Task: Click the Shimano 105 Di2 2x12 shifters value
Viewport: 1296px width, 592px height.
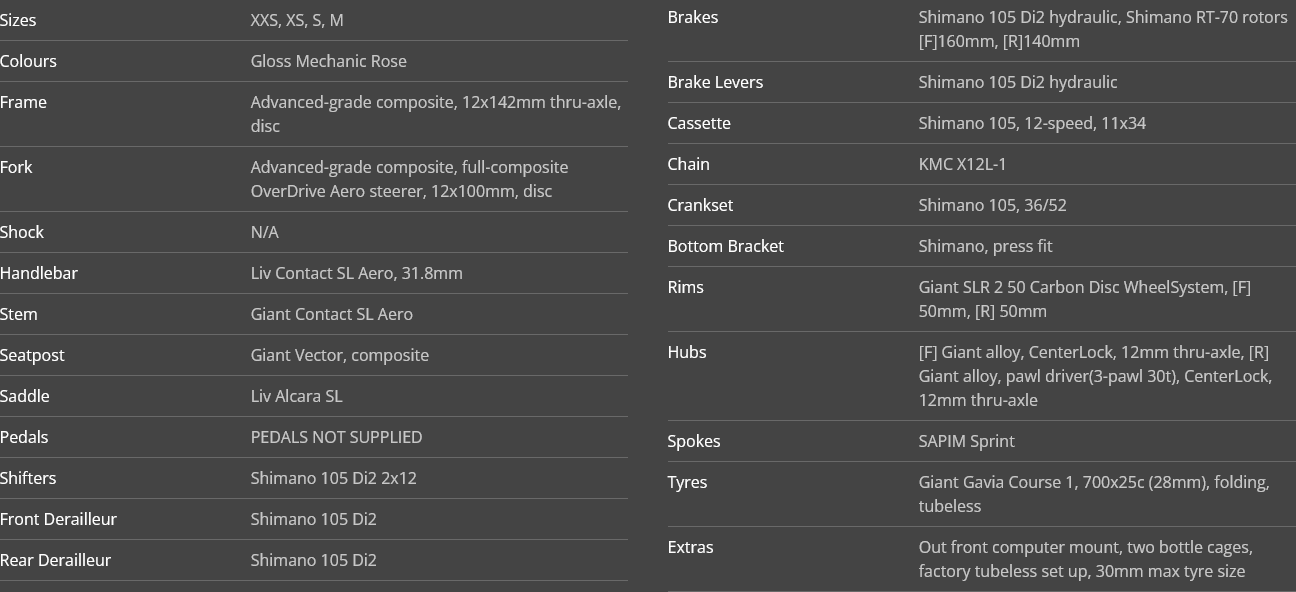Action: click(x=334, y=478)
